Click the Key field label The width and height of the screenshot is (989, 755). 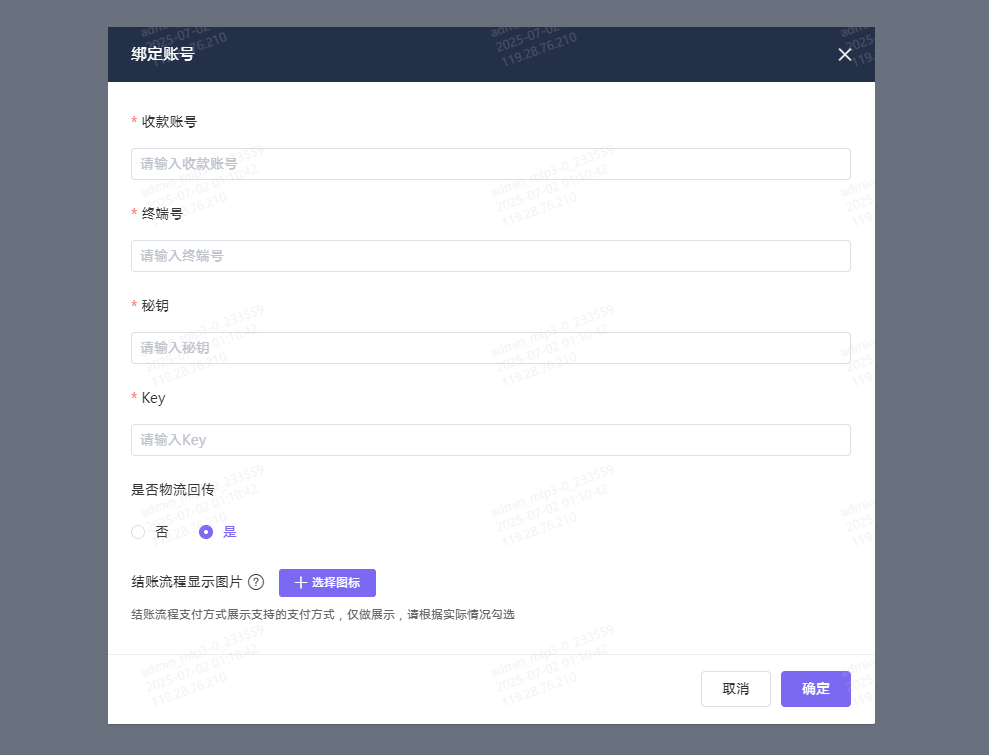(153, 397)
